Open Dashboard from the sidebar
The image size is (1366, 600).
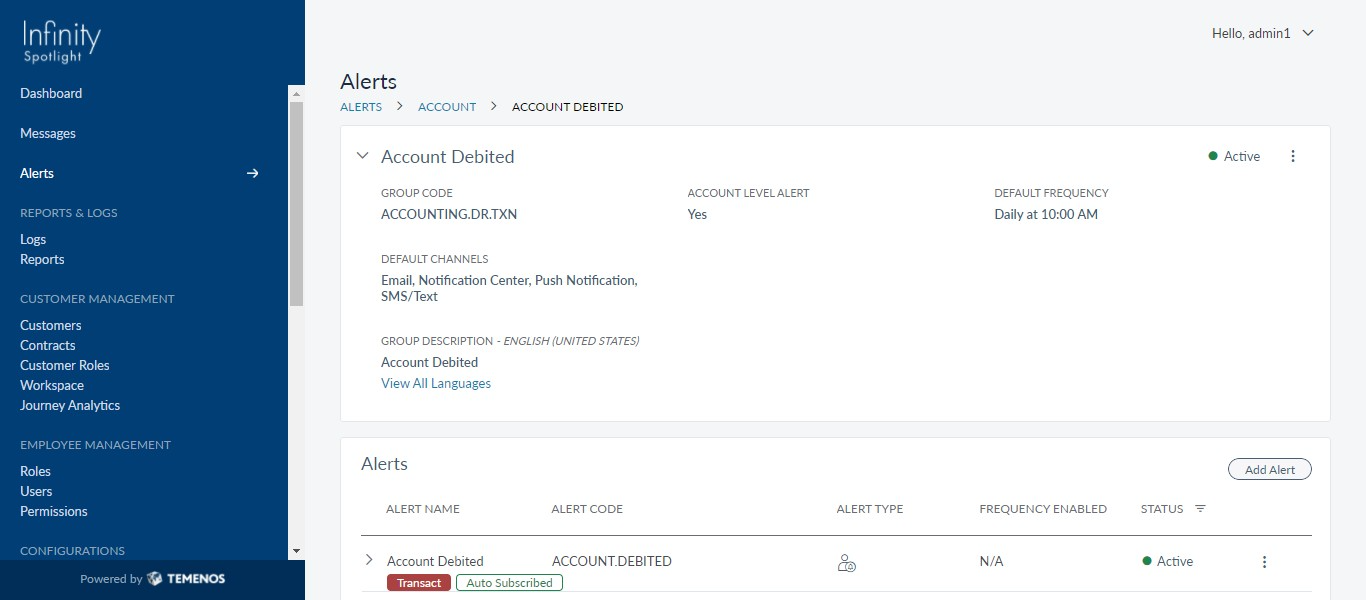pos(51,93)
